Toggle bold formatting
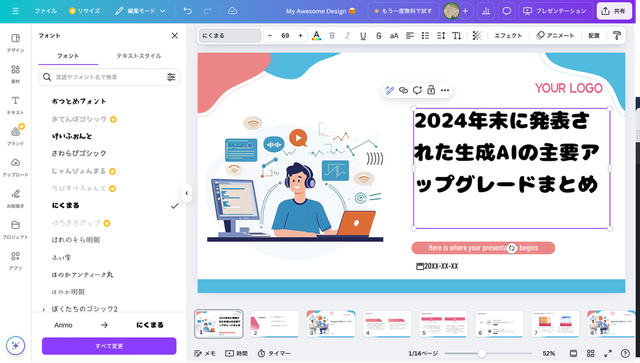 pyautogui.click(x=332, y=36)
